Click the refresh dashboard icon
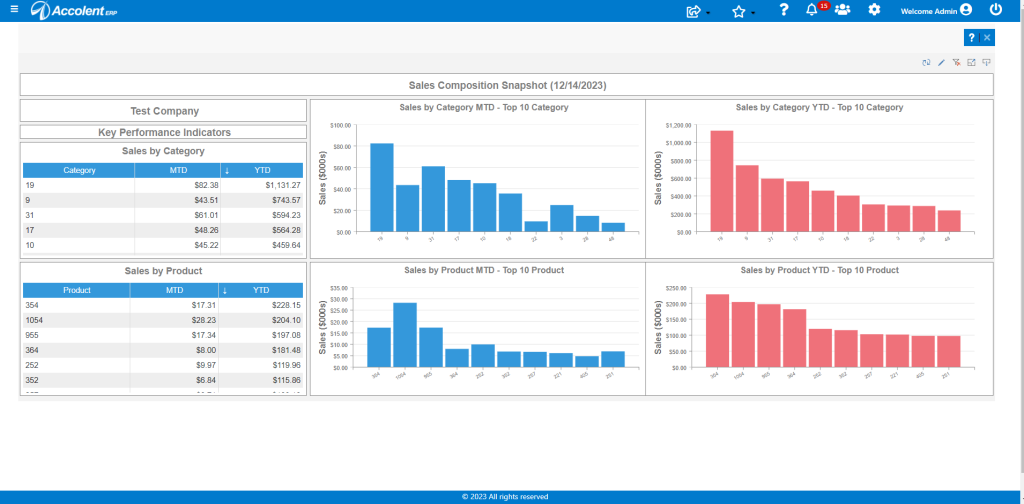Image resolution: width=1024 pixels, height=504 pixels. point(926,63)
